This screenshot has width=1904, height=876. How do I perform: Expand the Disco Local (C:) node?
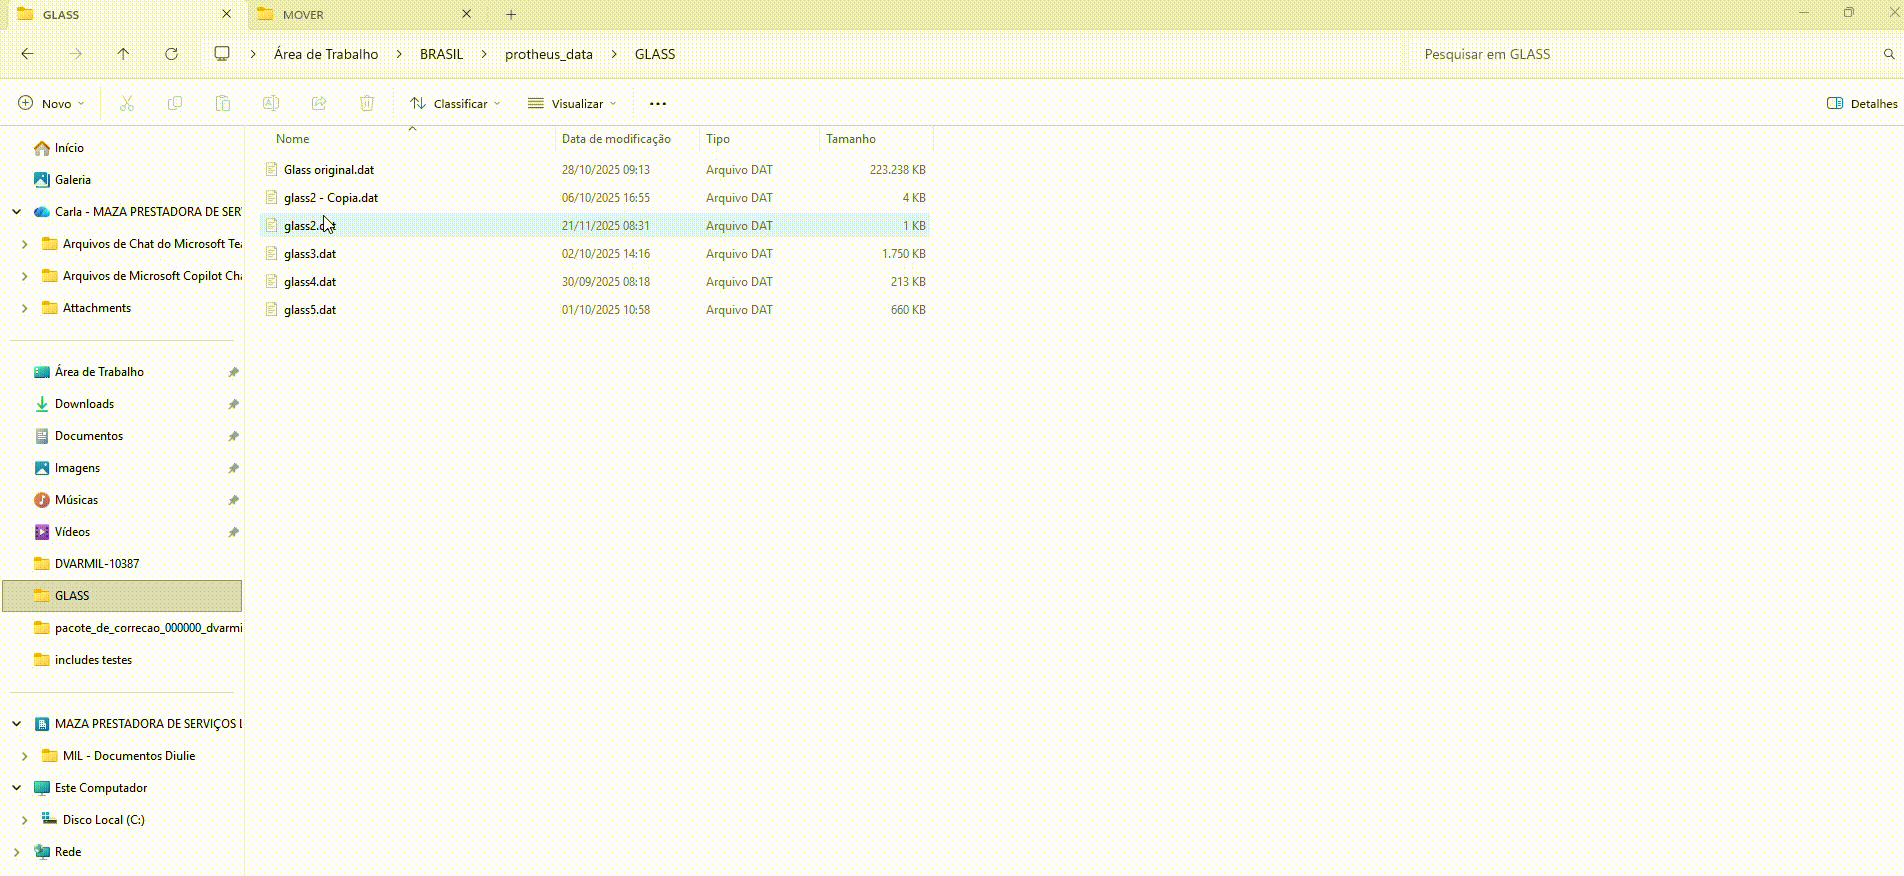25,820
